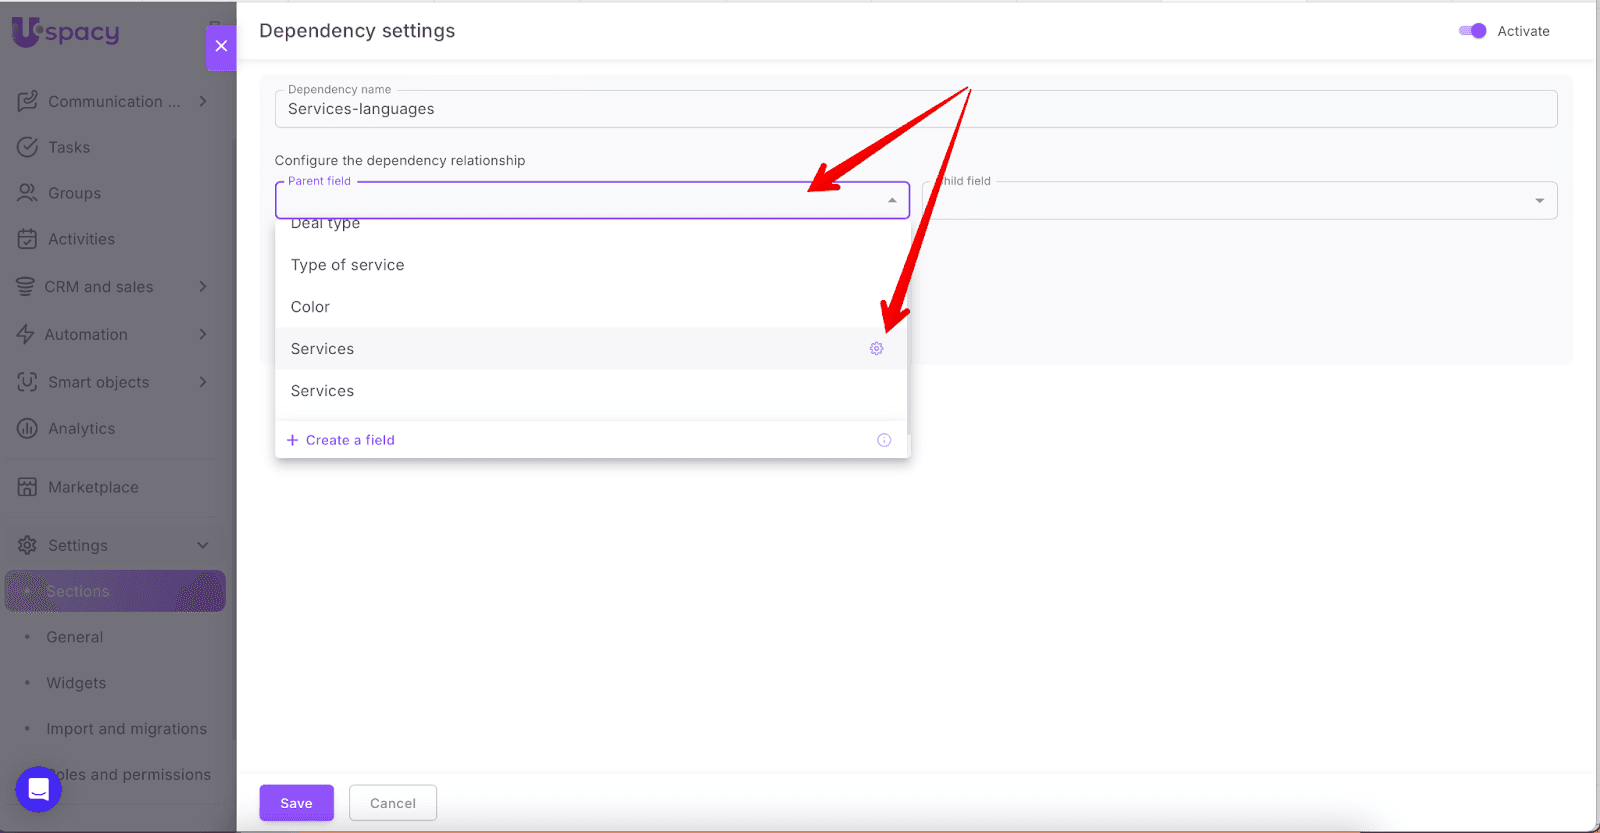Viewport: 1600px width, 833px height.
Task: Select Type of service option
Action: click(348, 265)
